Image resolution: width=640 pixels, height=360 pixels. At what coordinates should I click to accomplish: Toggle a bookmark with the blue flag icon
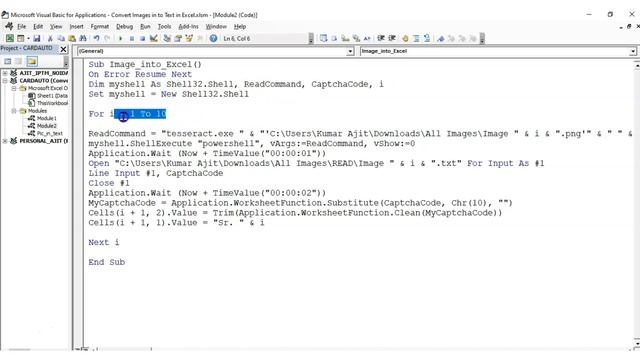pos(440,38)
